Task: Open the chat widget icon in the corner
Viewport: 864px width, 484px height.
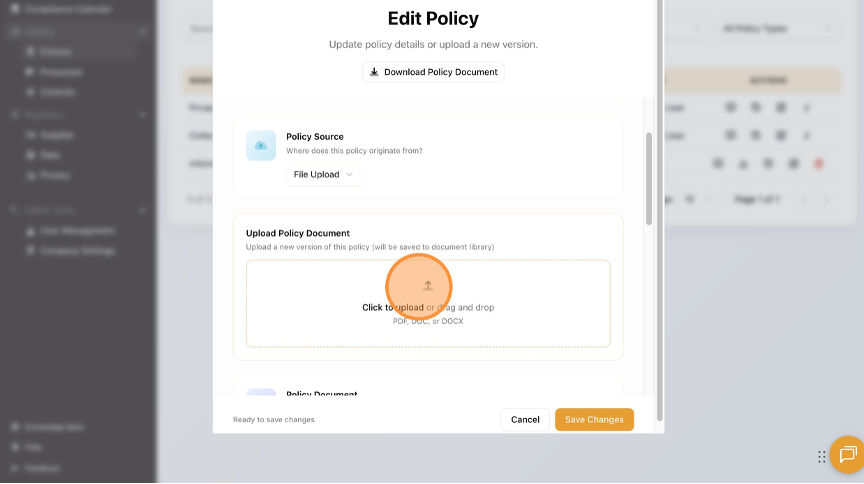Action: (847, 456)
